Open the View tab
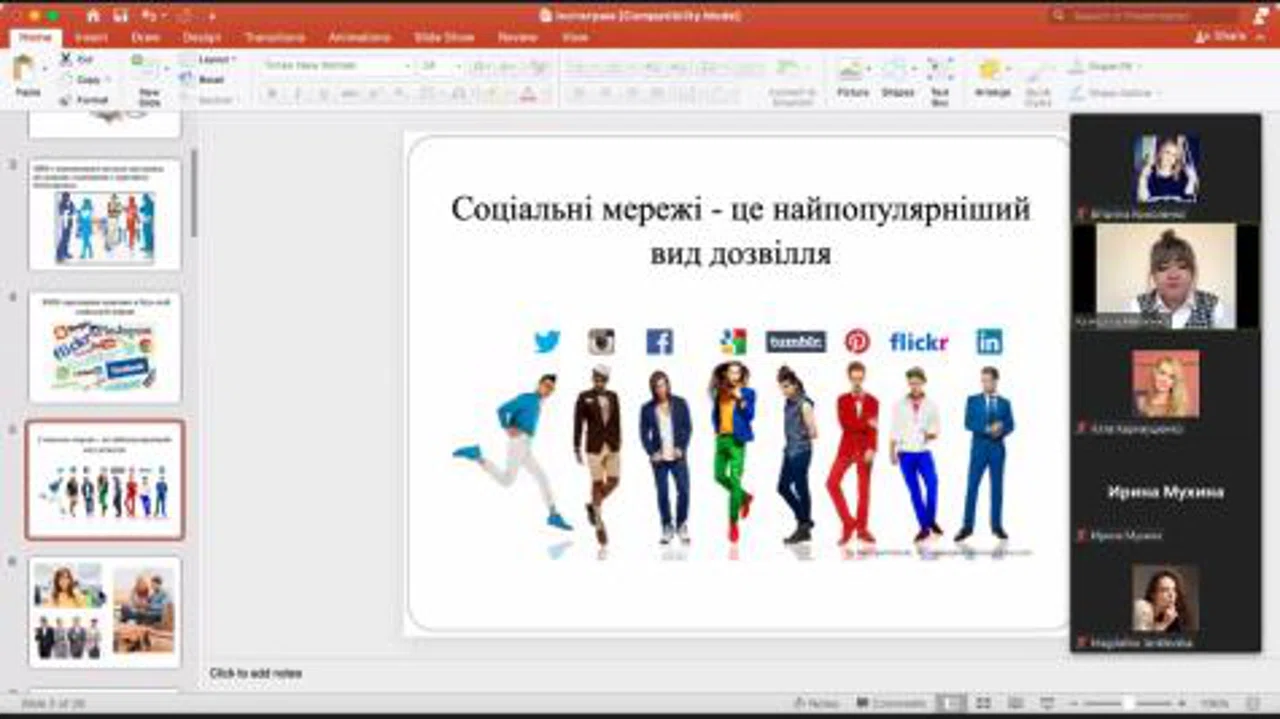The image size is (1280, 719). [x=575, y=37]
